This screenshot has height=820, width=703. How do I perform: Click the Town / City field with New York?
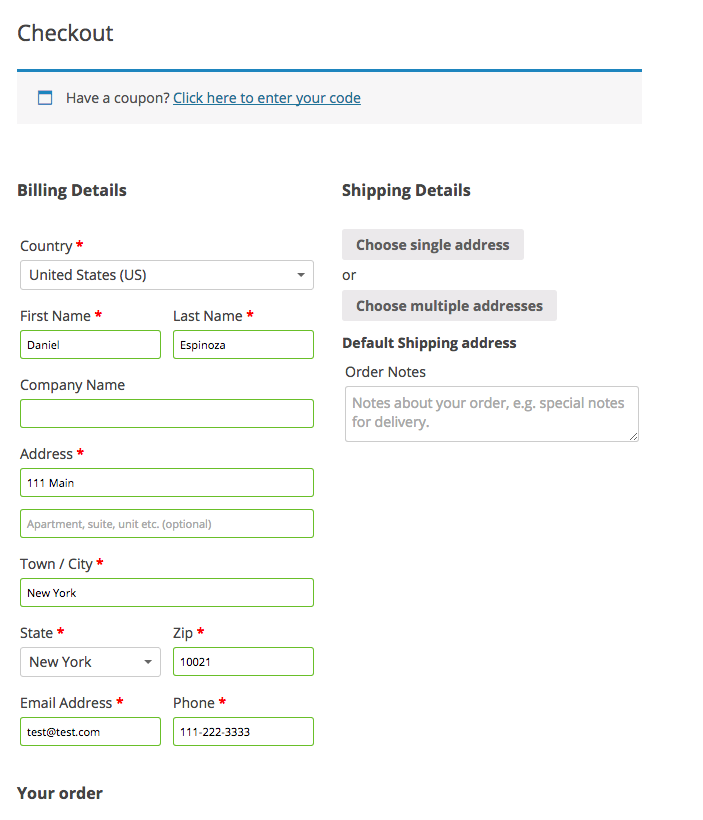(166, 593)
